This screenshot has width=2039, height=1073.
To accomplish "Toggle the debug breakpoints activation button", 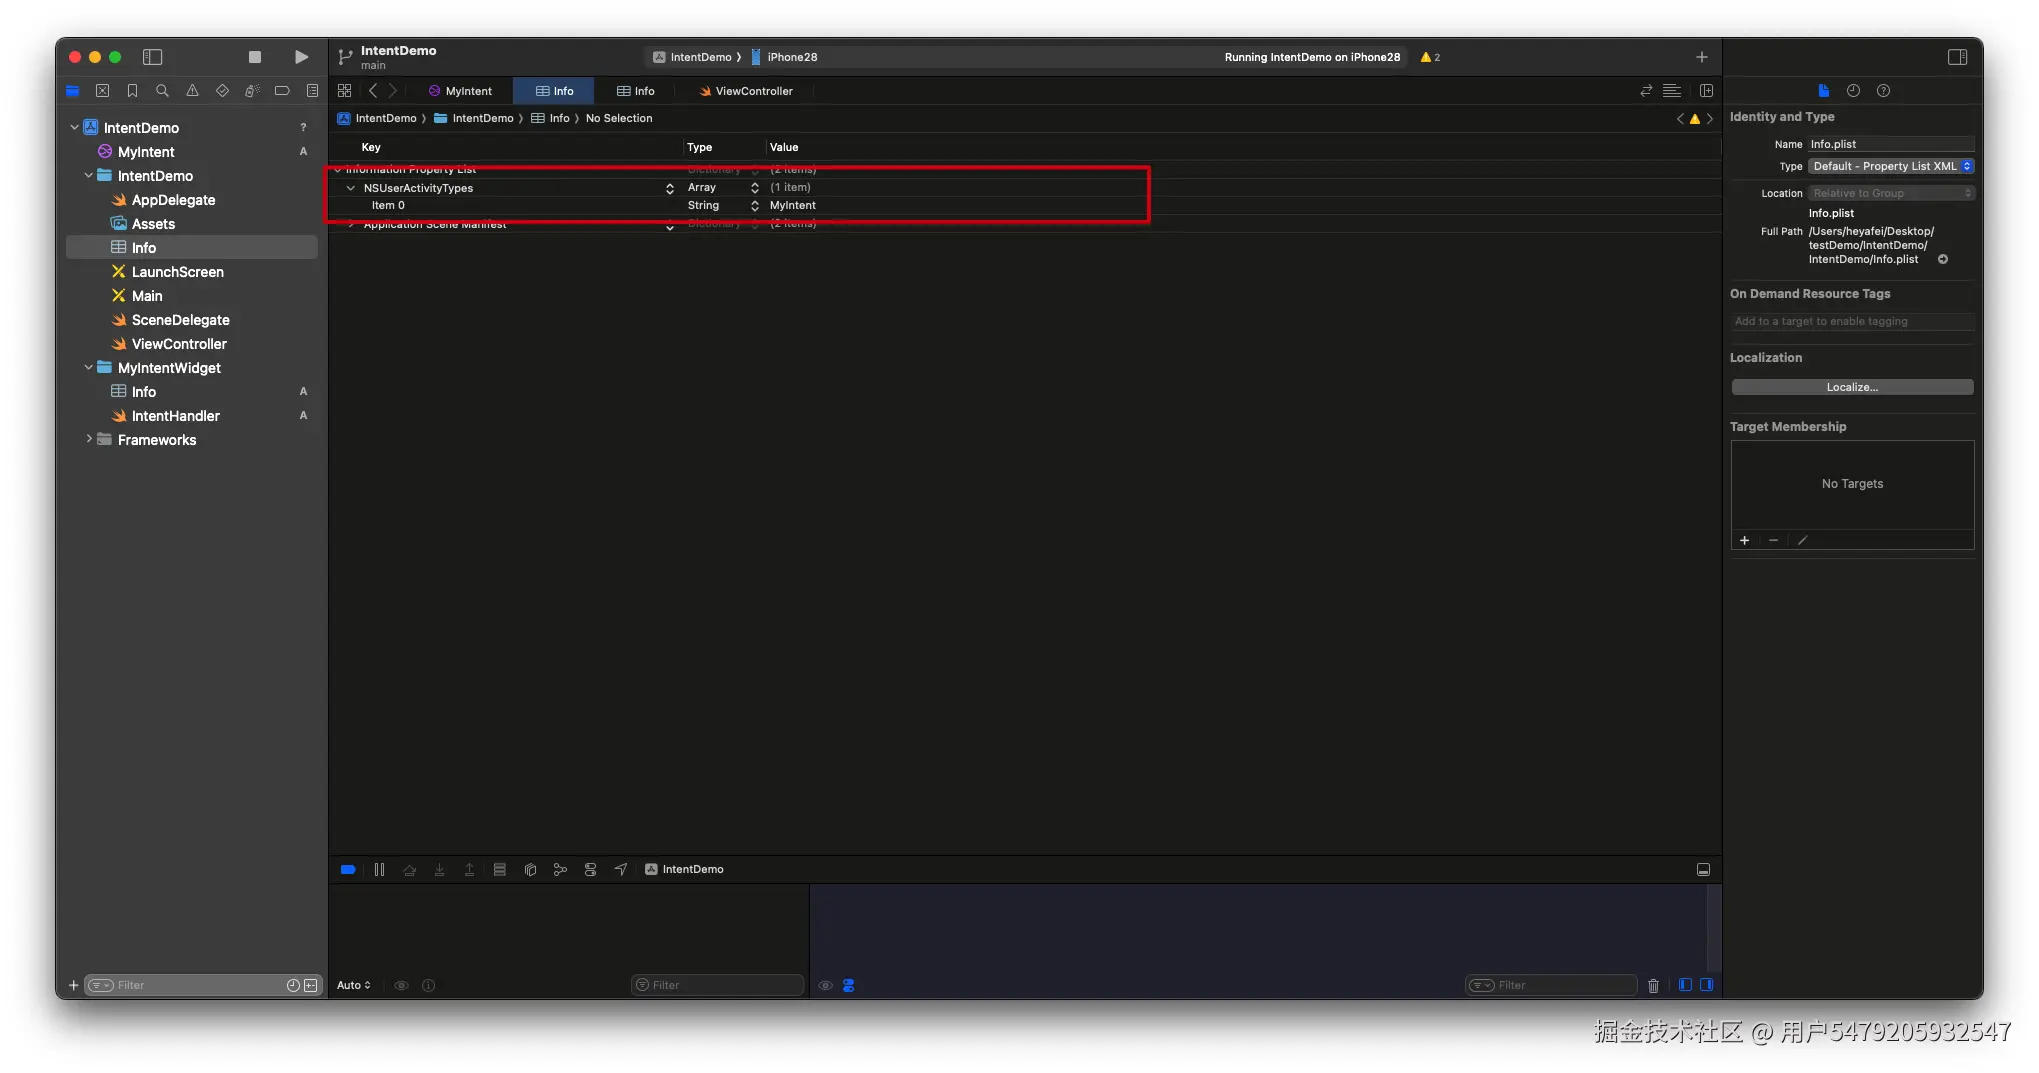I will pos(348,869).
